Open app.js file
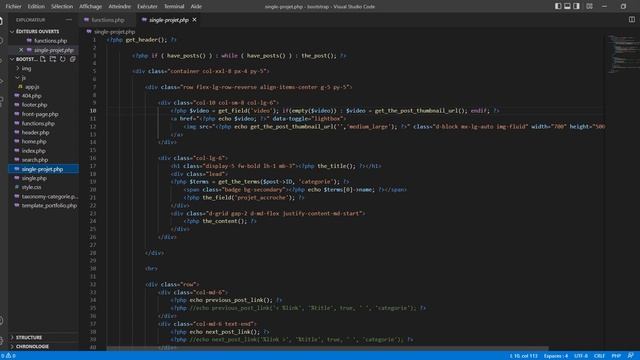Image resolution: width=640 pixels, height=360 pixels. coord(32,87)
